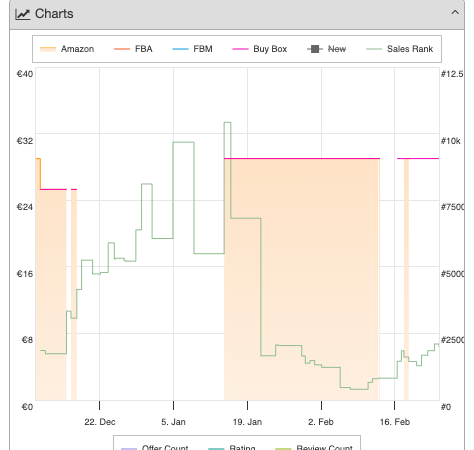This screenshot has width=474, height=450.
Task: Click the €32 price axis label
Action: tap(25, 141)
